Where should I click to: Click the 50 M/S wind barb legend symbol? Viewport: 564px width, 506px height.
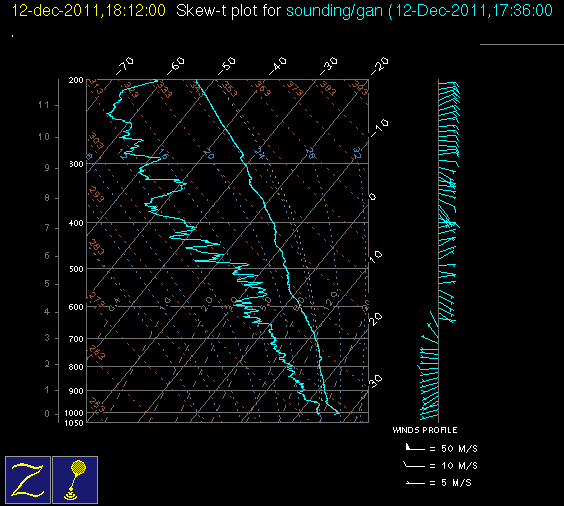pos(415,447)
